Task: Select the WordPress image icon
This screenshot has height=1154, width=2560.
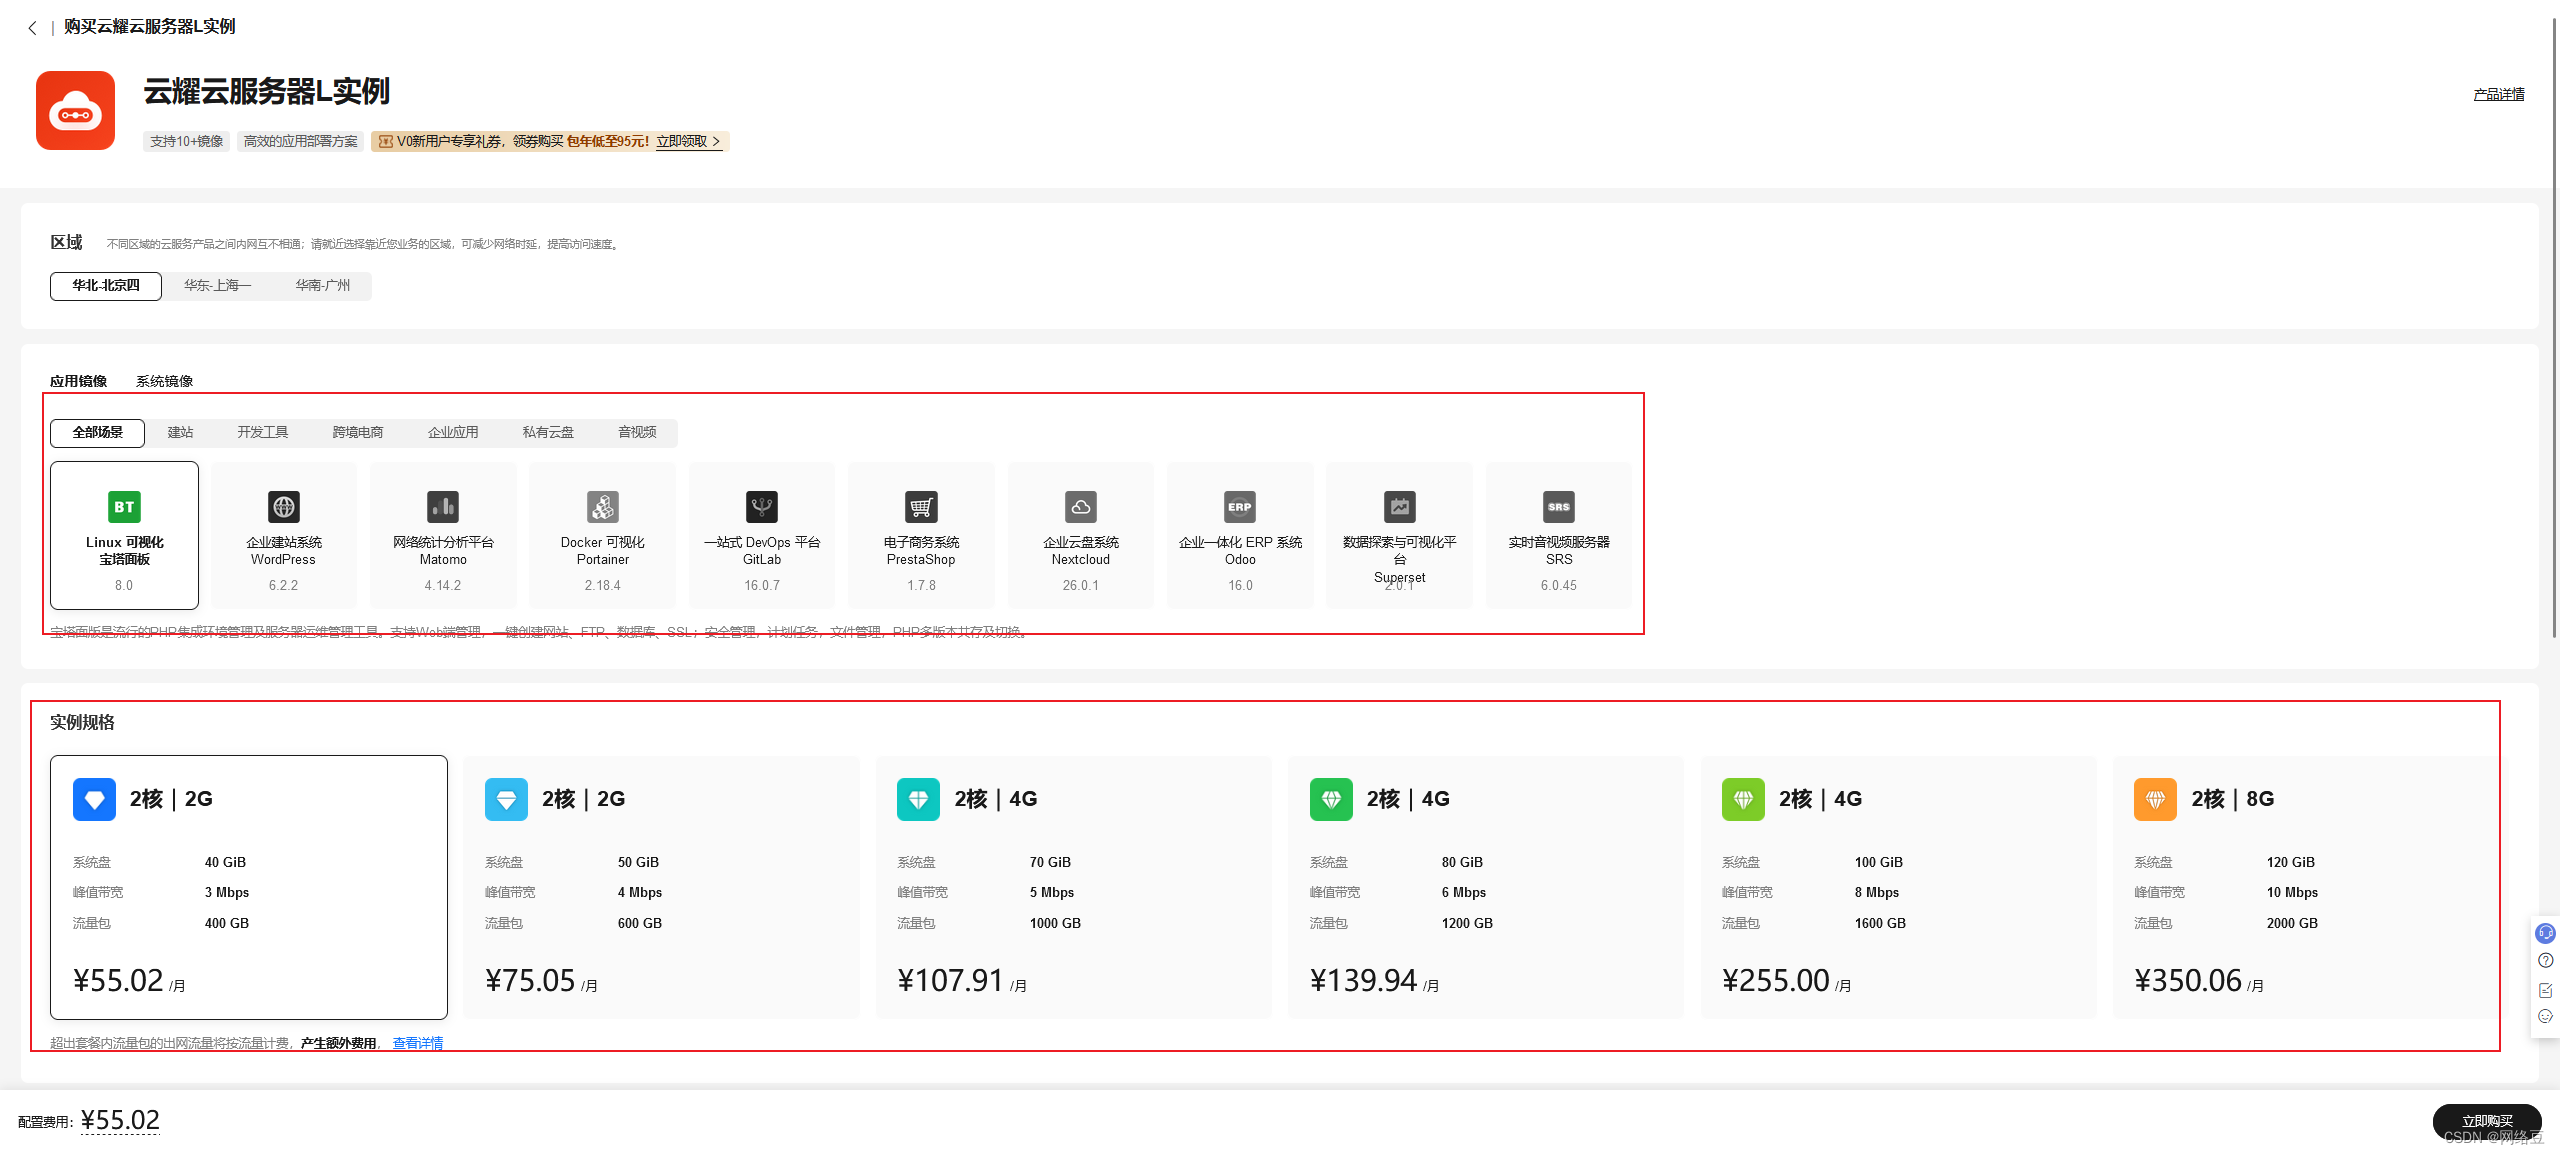Action: coord(284,507)
